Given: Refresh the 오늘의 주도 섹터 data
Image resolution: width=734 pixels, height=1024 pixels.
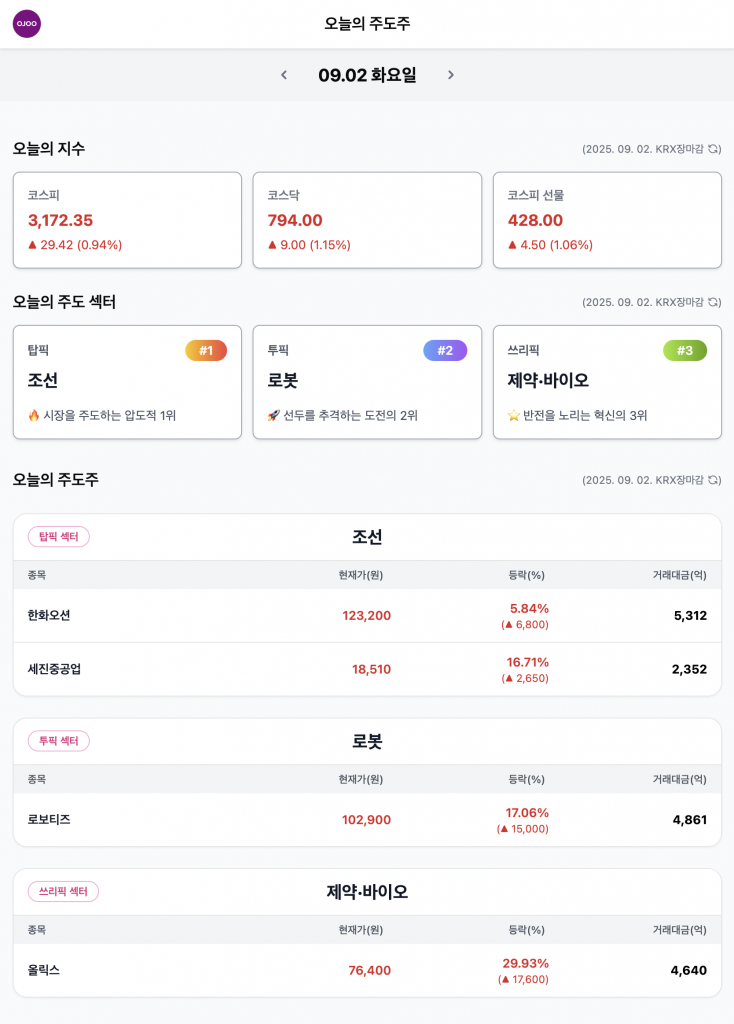Looking at the screenshot, I should [x=714, y=302].
